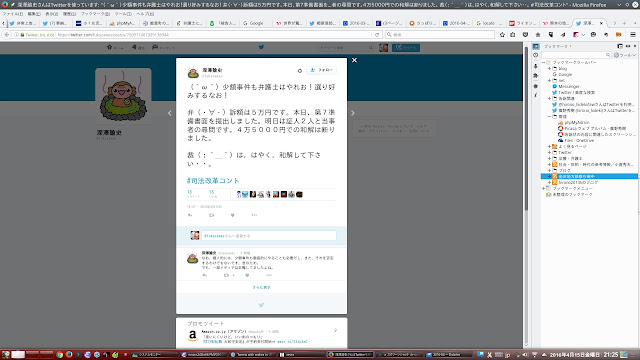
Task: Click the reply text field under the tweet
Action: point(269,236)
